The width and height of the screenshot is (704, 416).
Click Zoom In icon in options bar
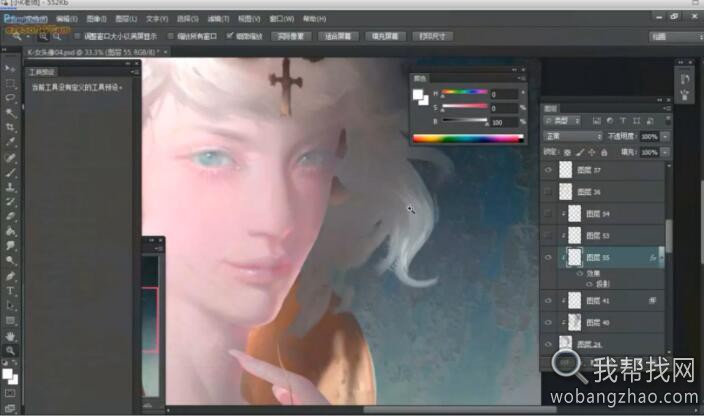(x=43, y=36)
